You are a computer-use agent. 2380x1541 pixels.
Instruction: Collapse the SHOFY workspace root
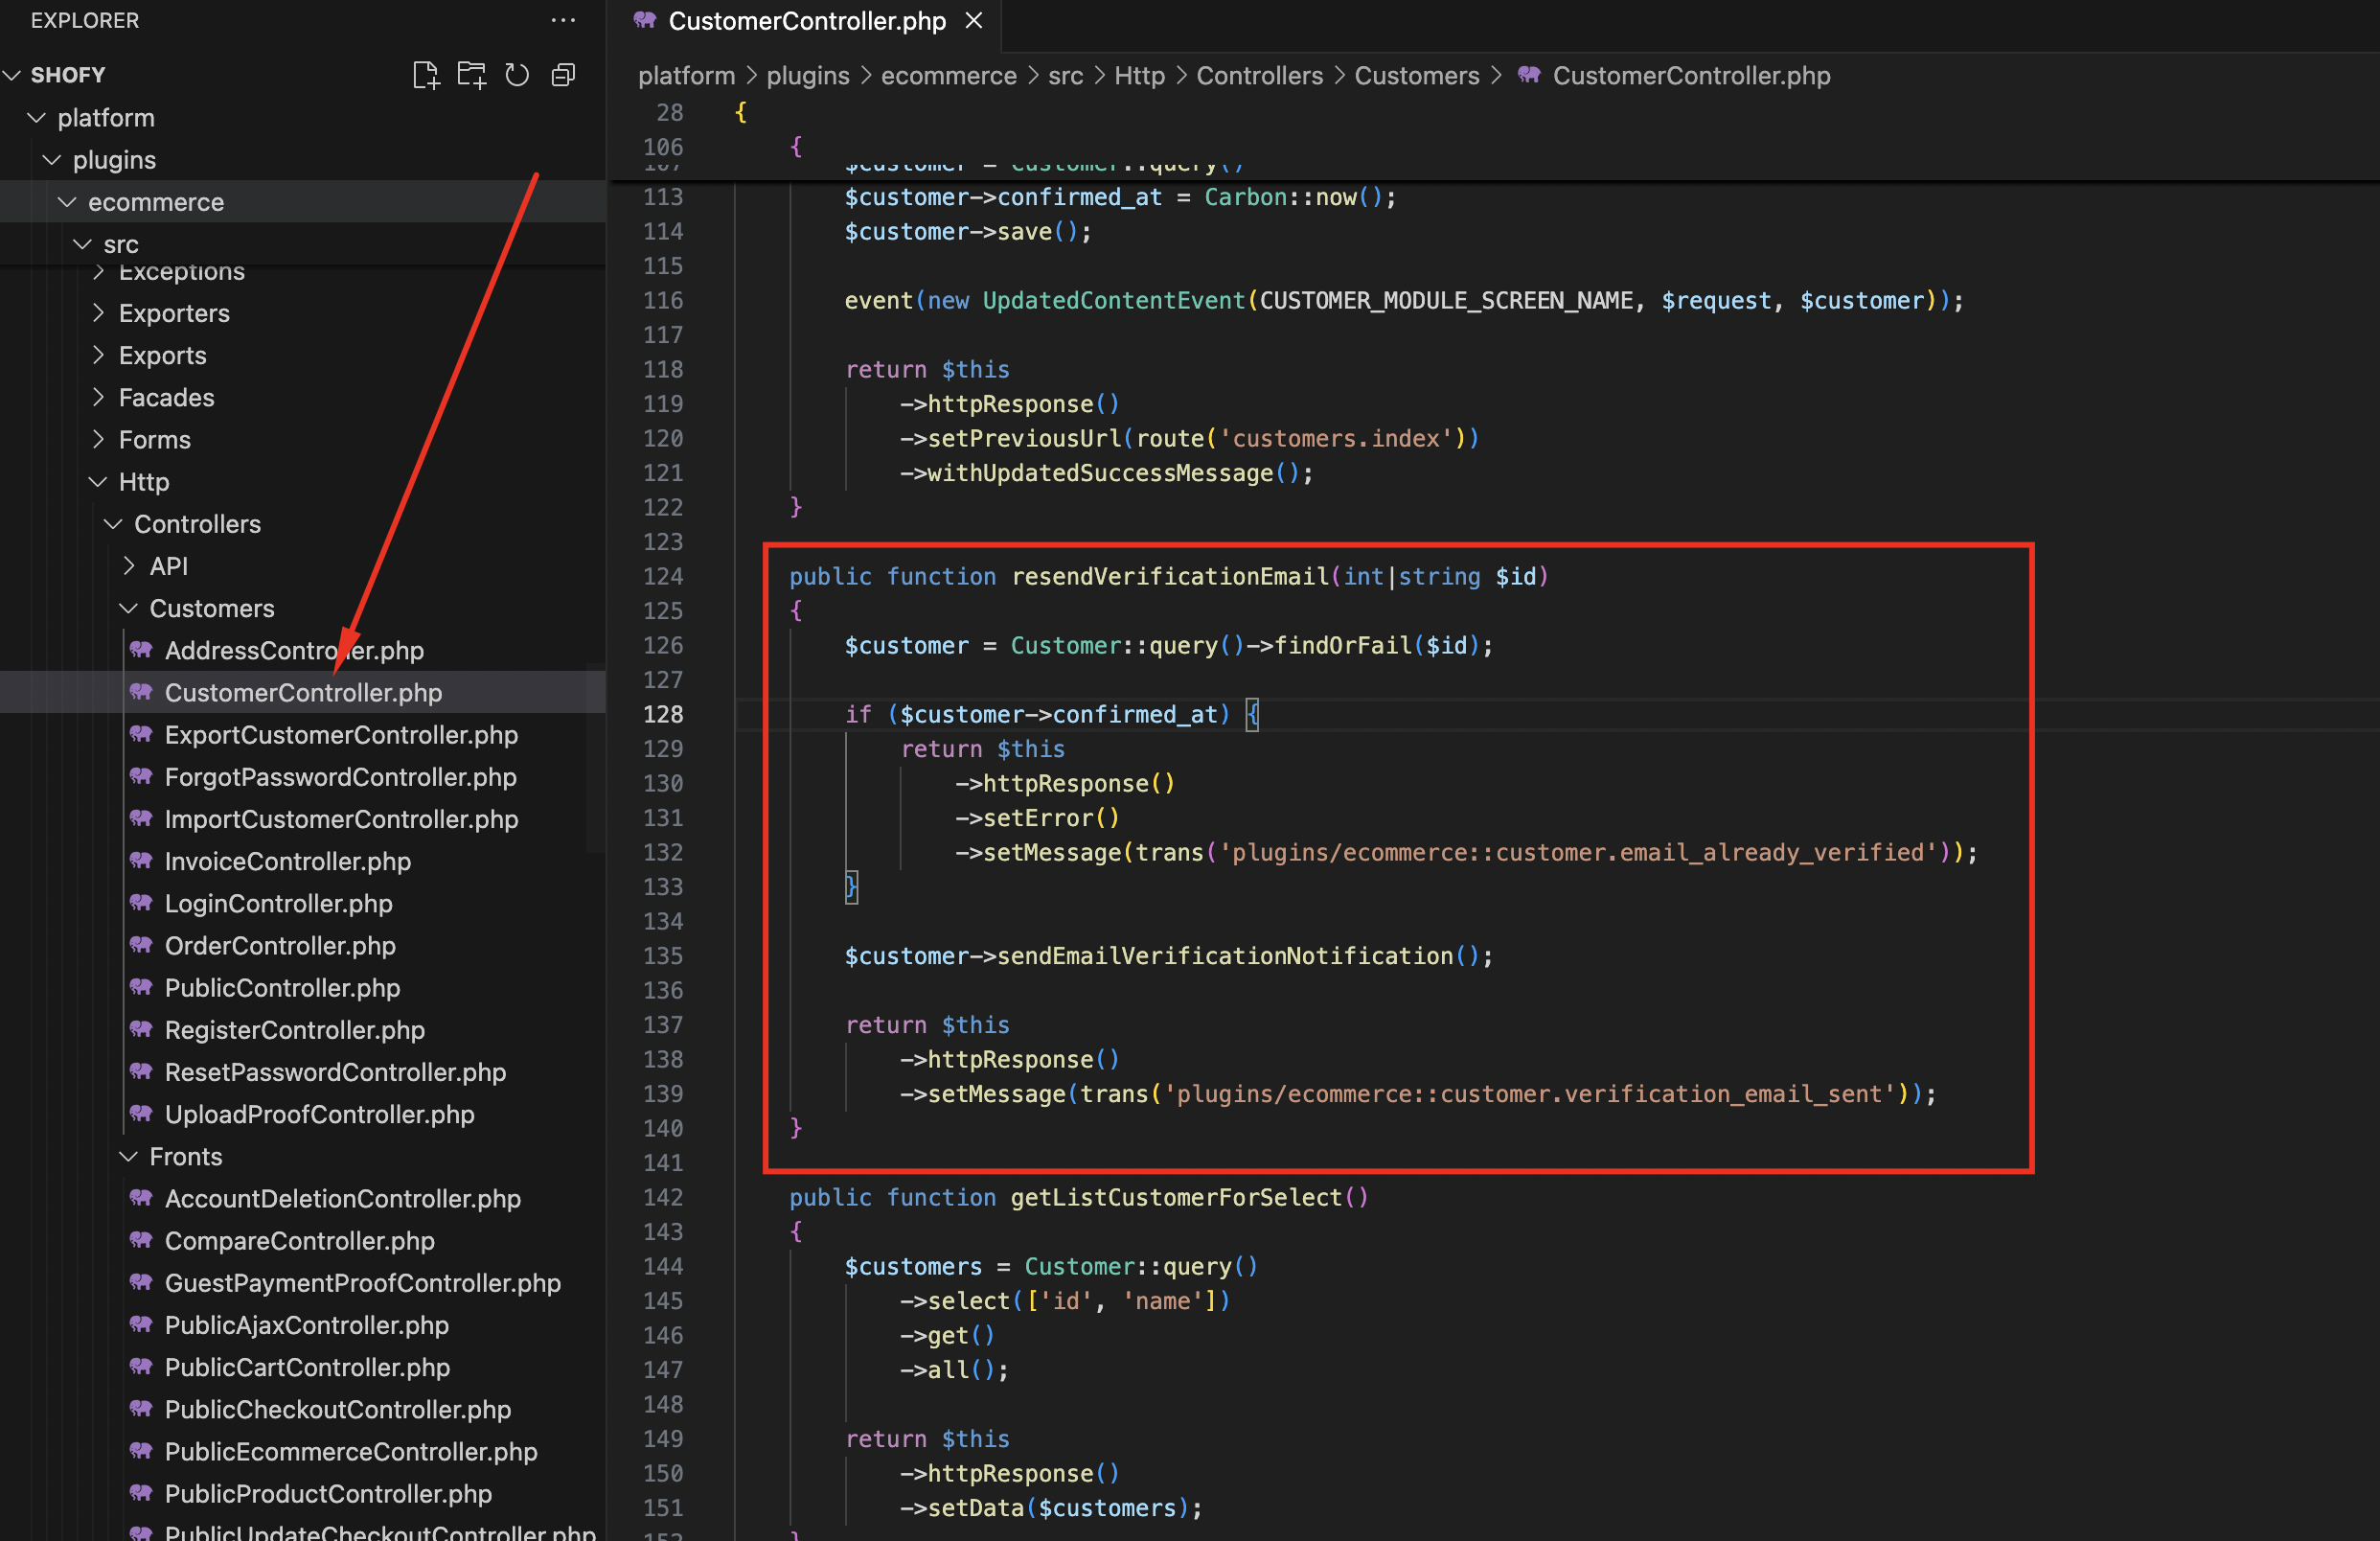click(x=13, y=75)
